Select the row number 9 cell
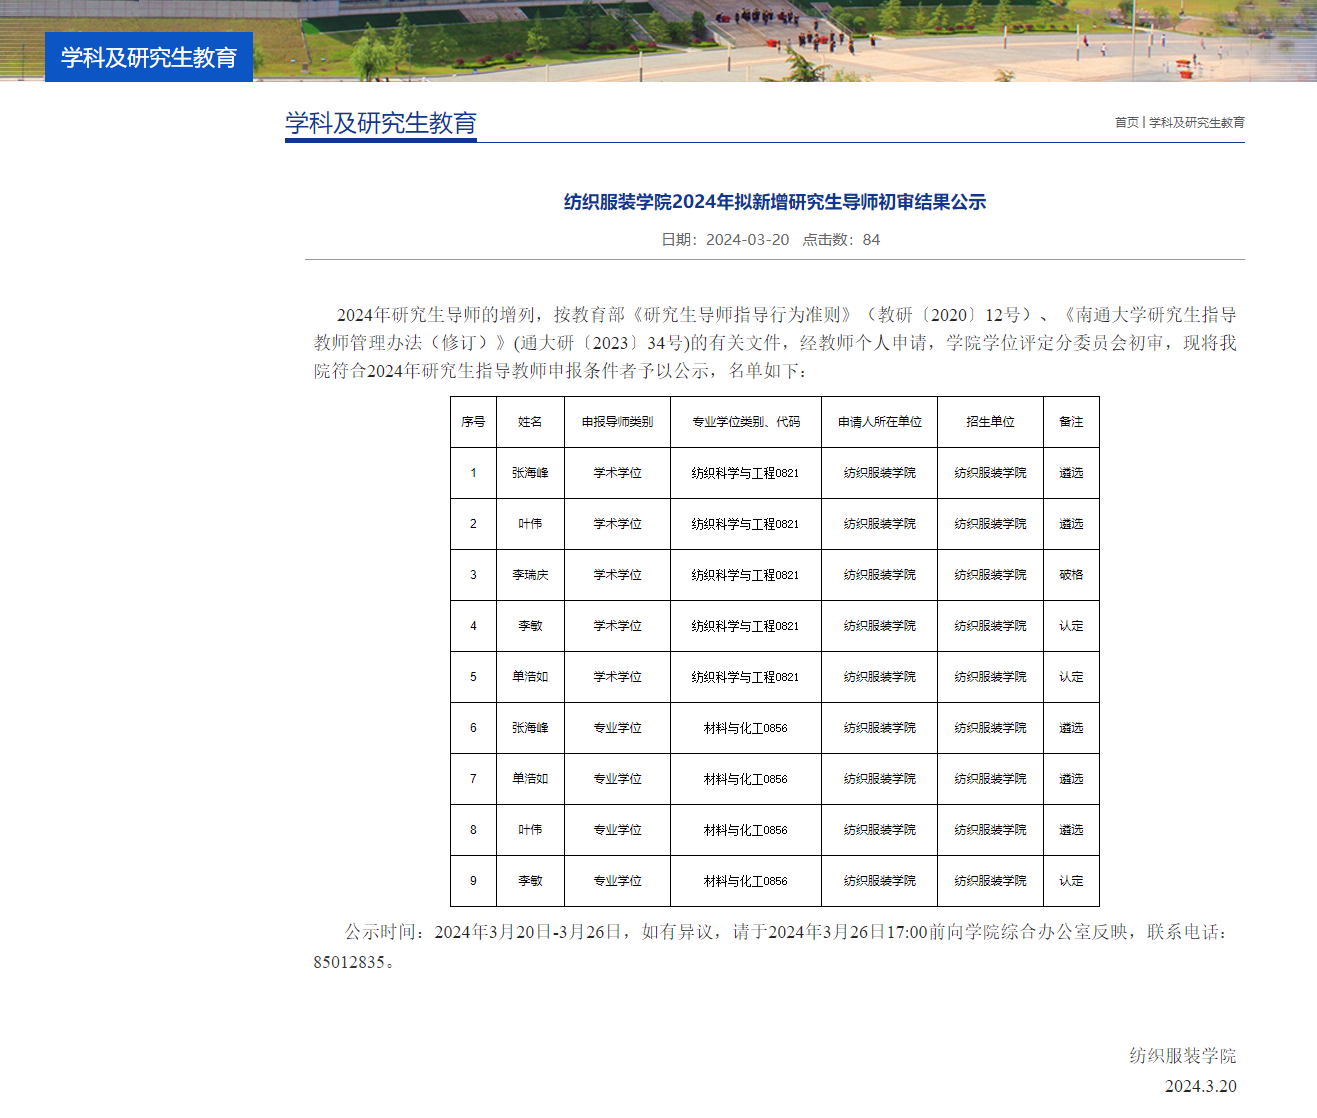The width and height of the screenshot is (1317, 1118). tap(473, 881)
